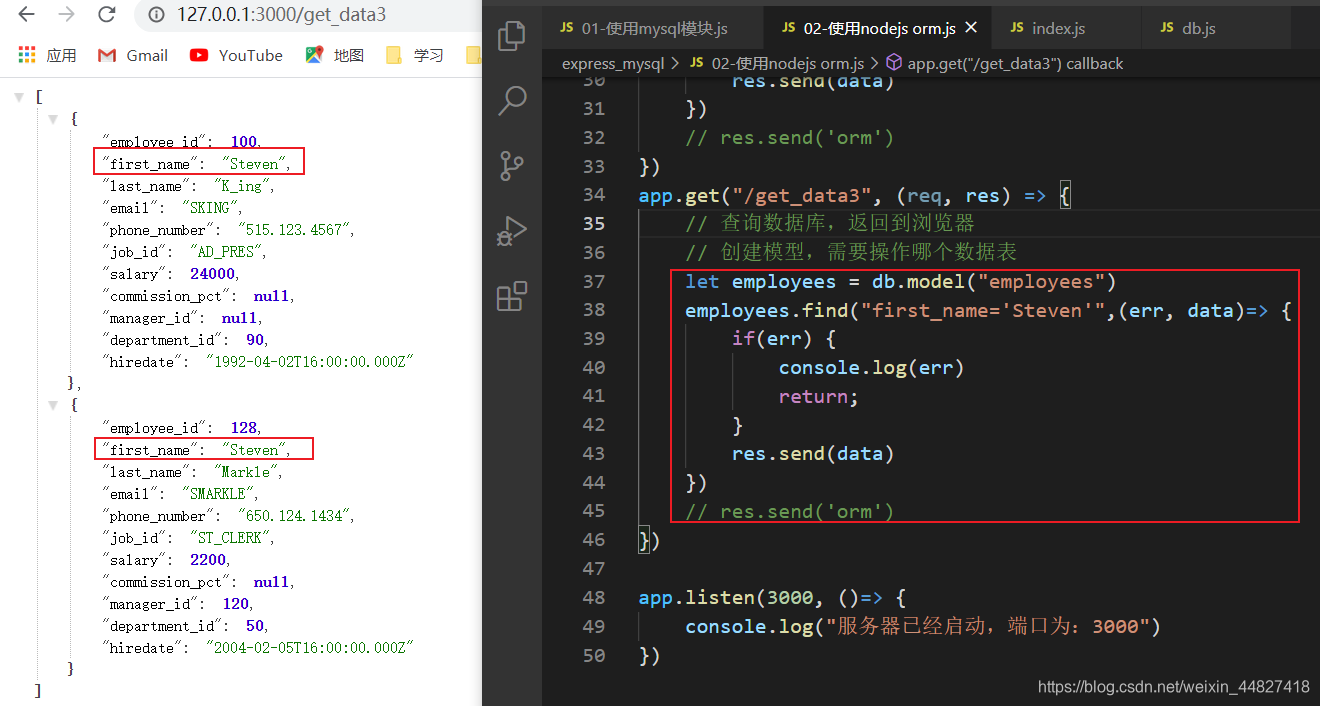
Task: Click 02-使用nodejs orm.js in the breadcrumb
Action: coord(777,64)
